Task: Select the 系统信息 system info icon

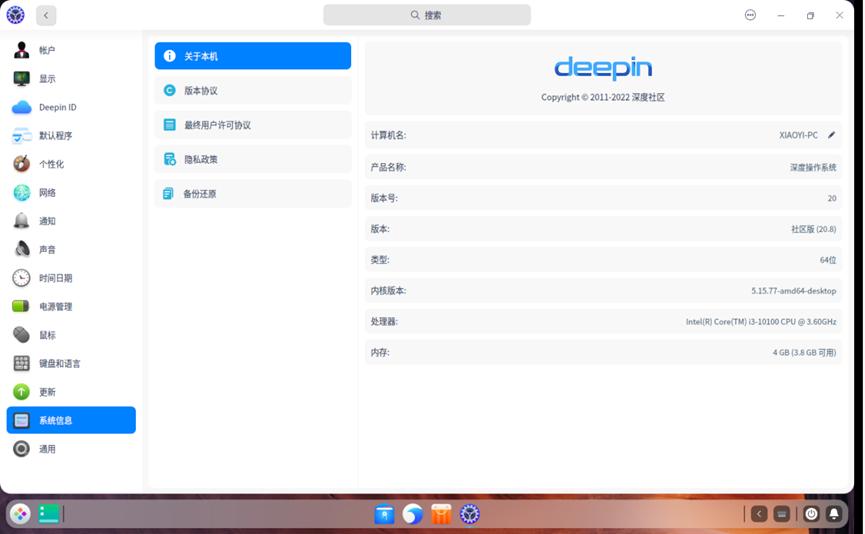Action: [x=22, y=420]
